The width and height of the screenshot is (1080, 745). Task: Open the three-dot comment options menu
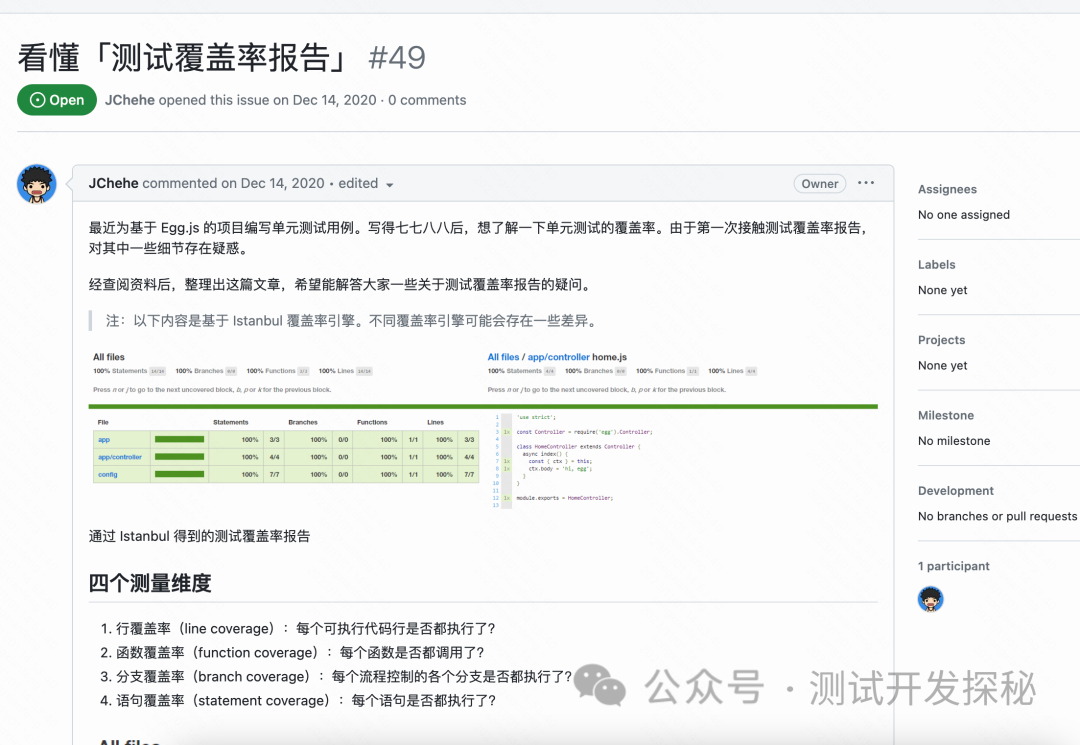pos(866,183)
